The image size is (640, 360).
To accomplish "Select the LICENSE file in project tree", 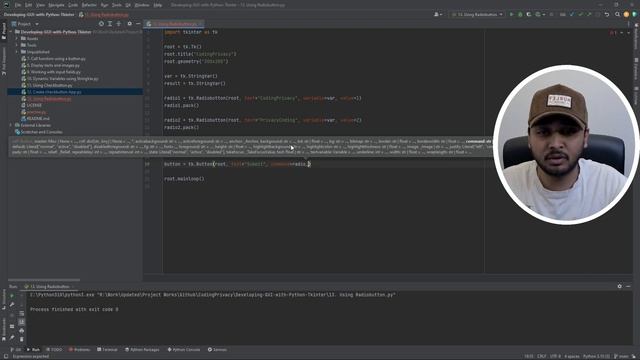I will [34, 105].
